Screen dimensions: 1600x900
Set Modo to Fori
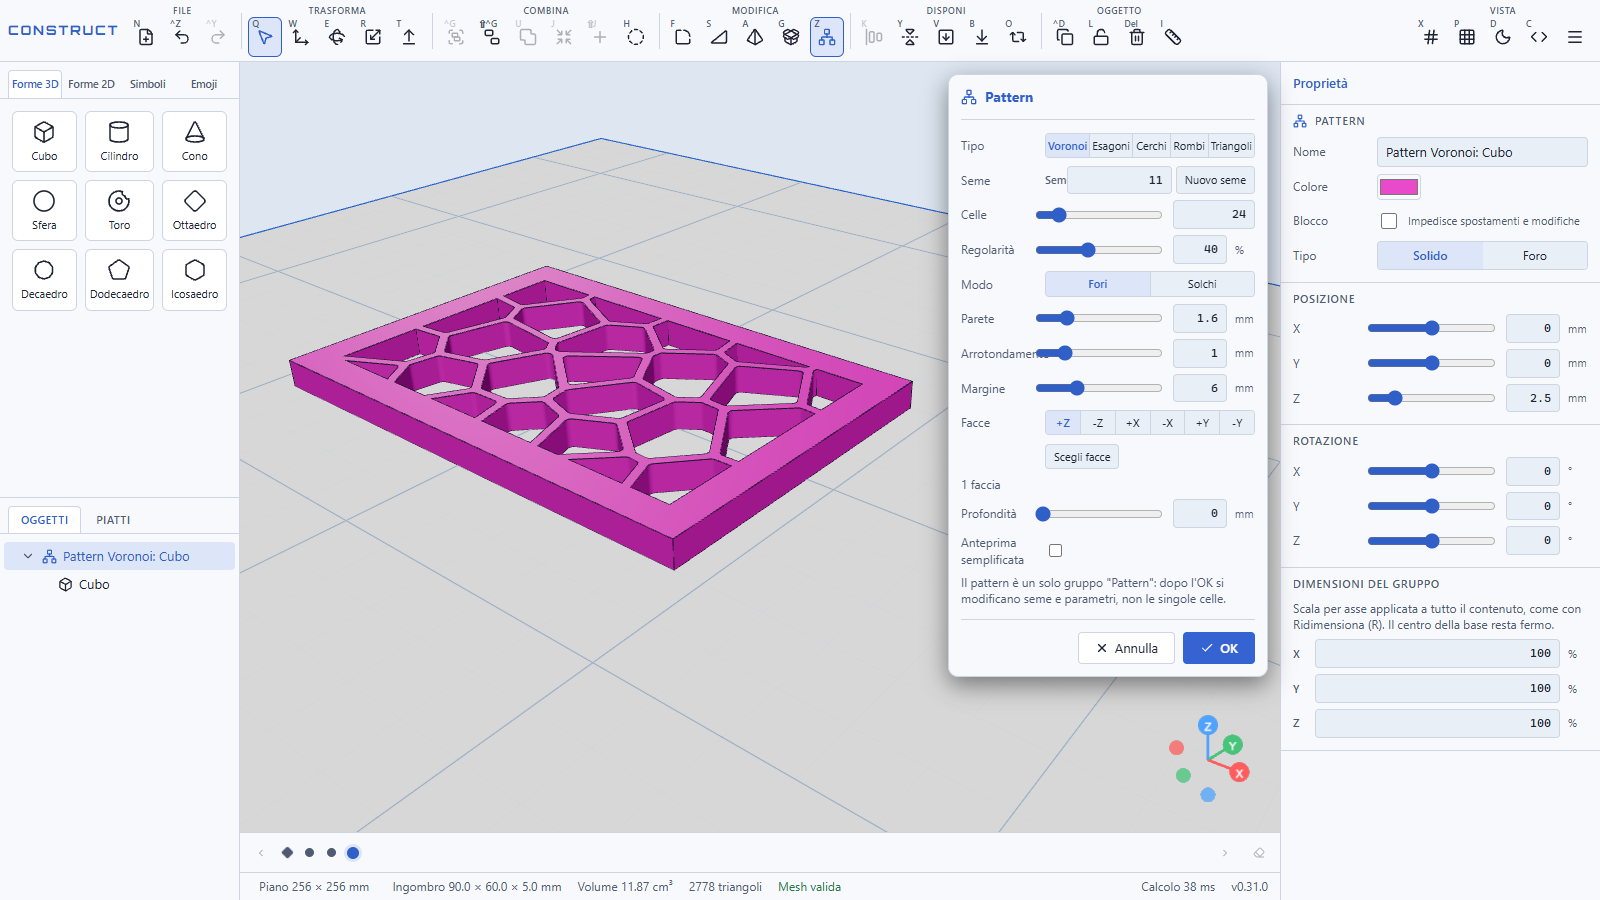(1098, 284)
